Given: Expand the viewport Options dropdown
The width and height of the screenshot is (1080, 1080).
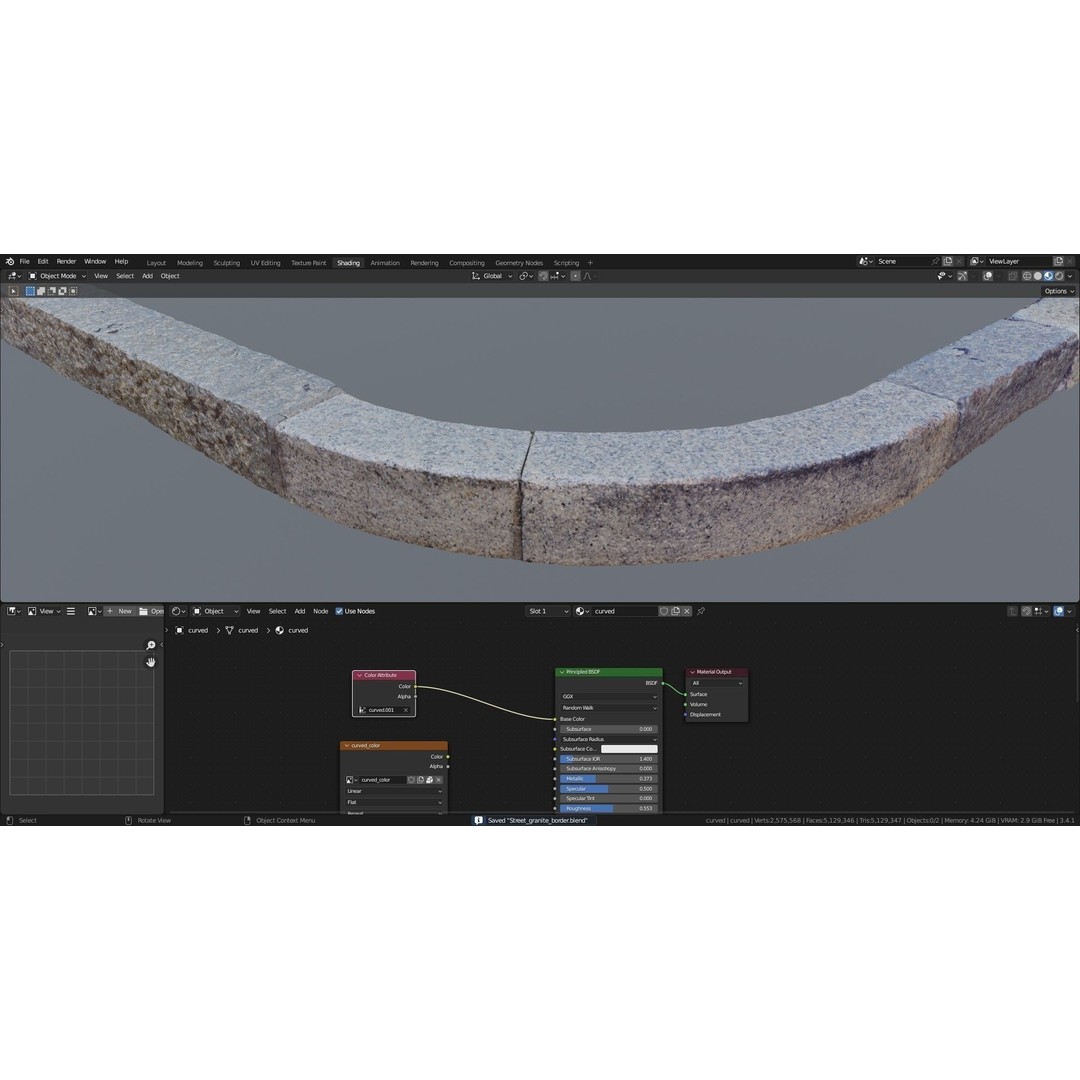Looking at the screenshot, I should tap(1059, 291).
